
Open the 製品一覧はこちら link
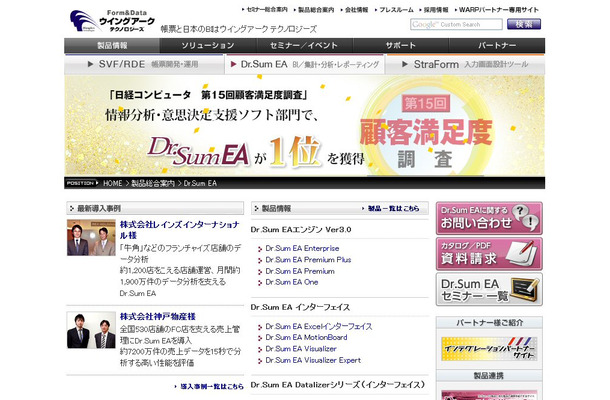pos(393,209)
